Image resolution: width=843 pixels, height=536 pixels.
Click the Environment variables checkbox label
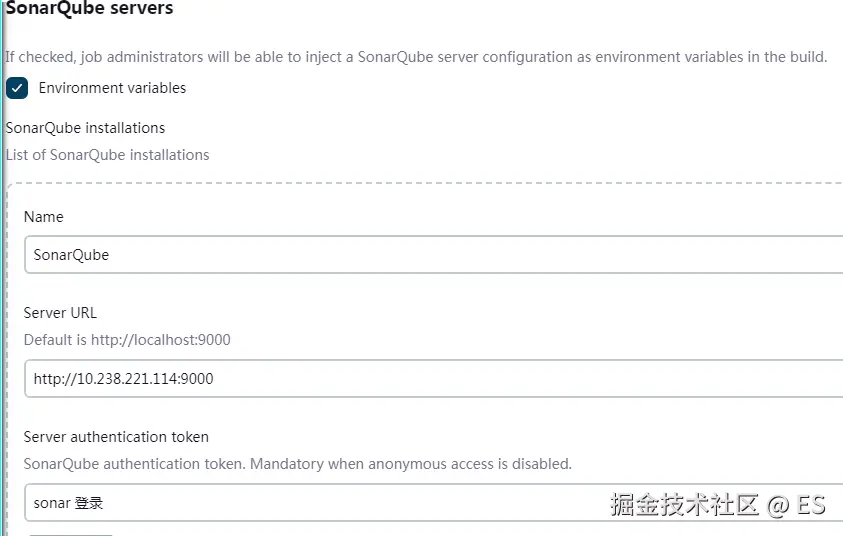coord(112,88)
